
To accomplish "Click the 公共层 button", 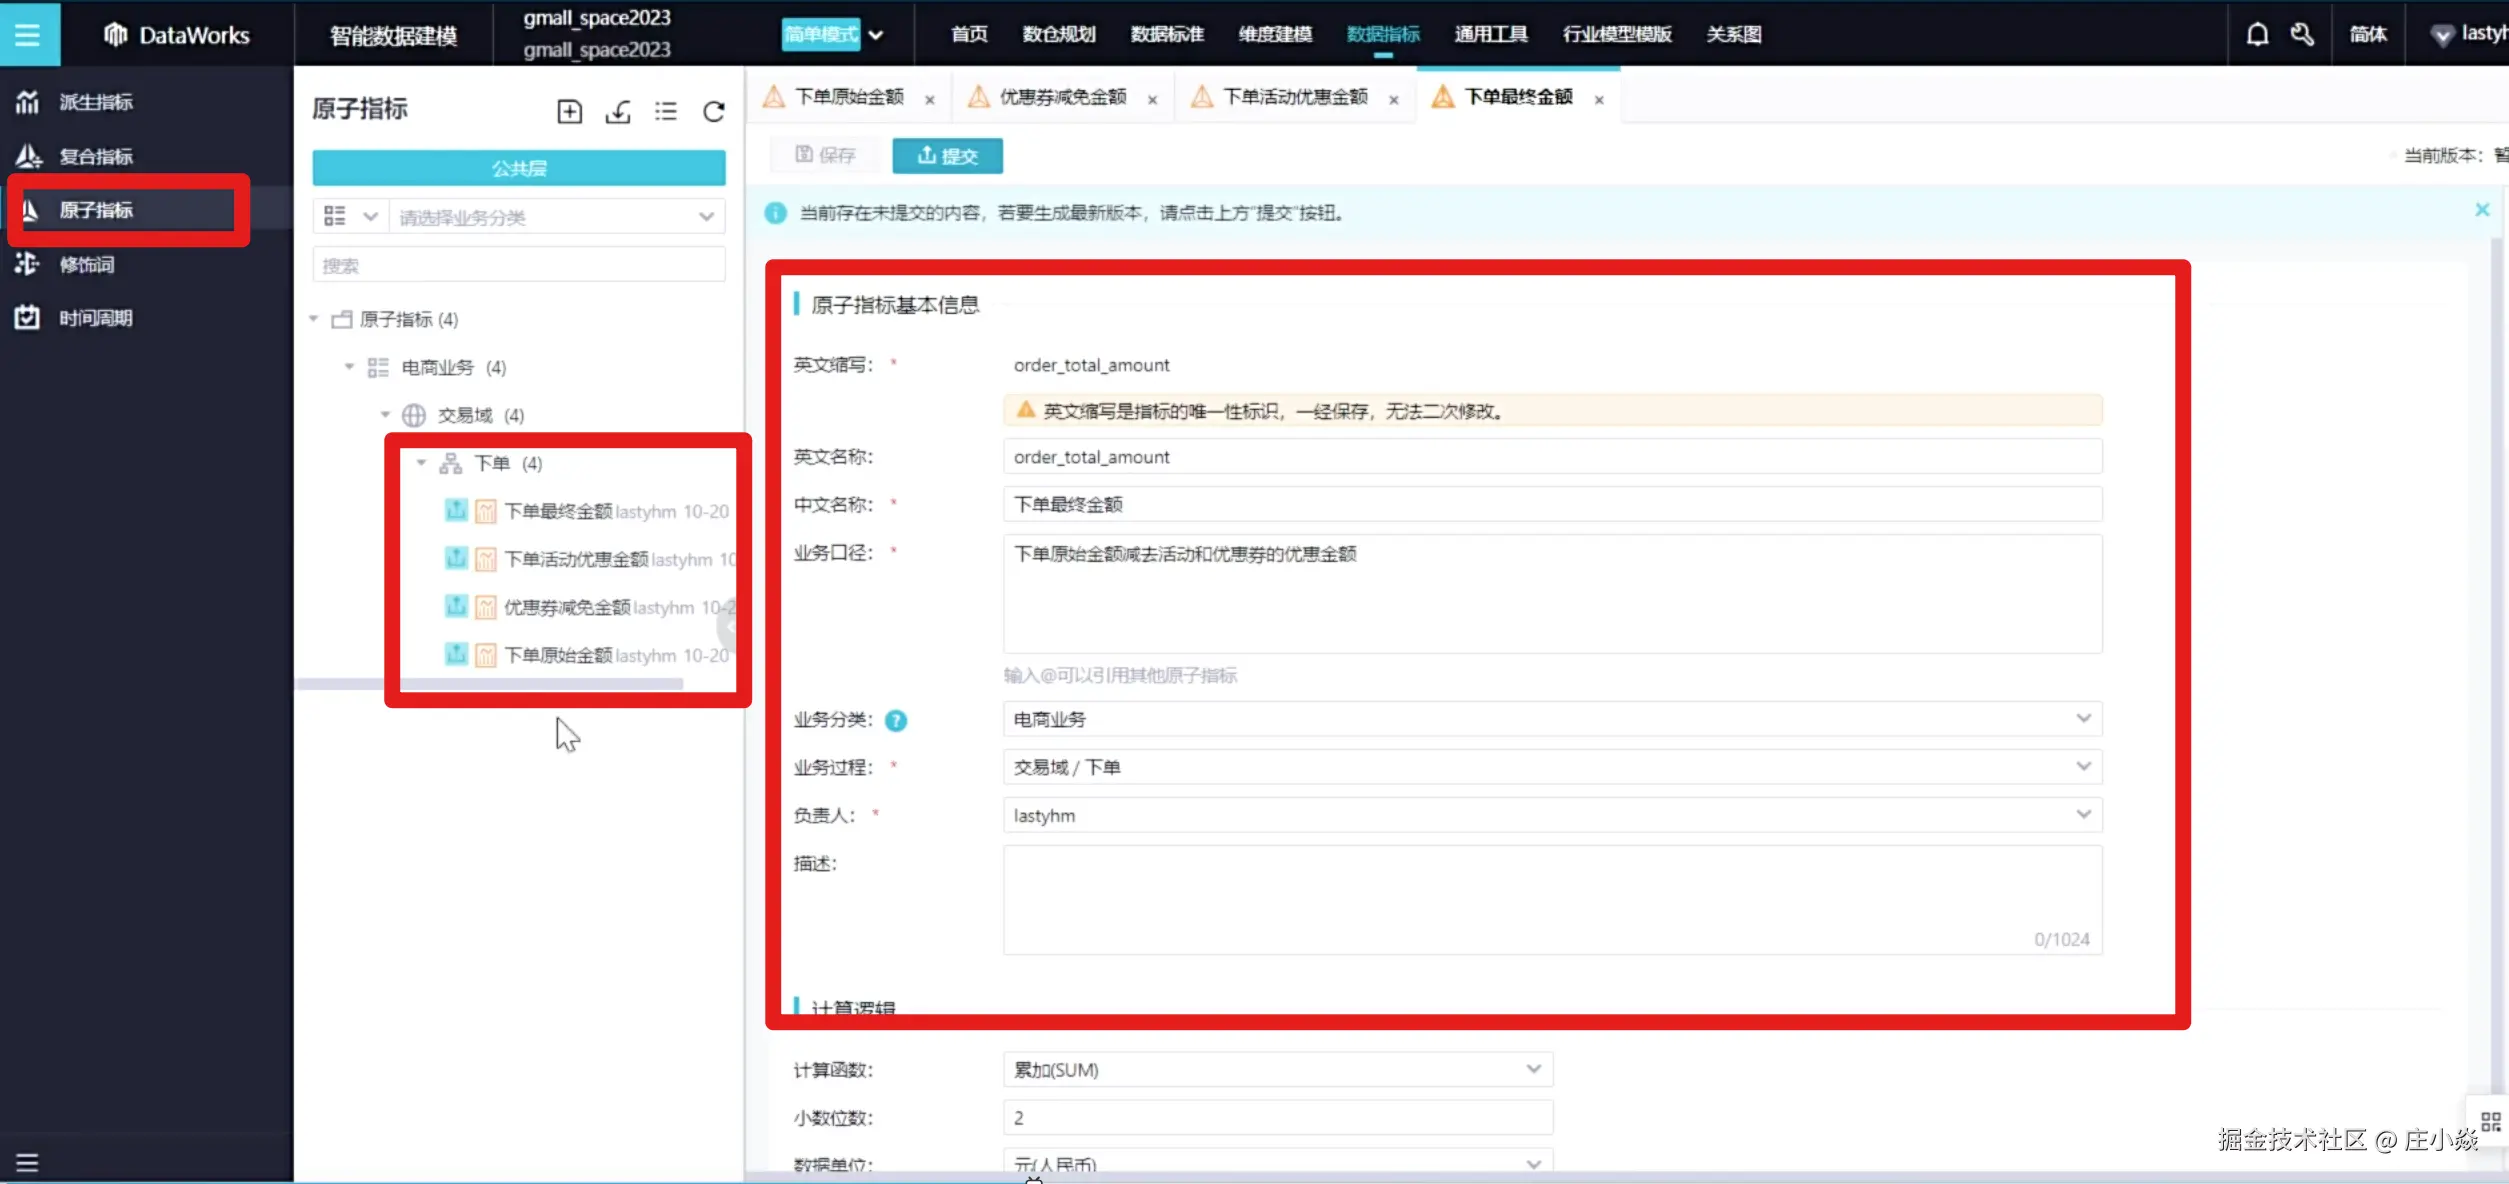I will (518, 168).
